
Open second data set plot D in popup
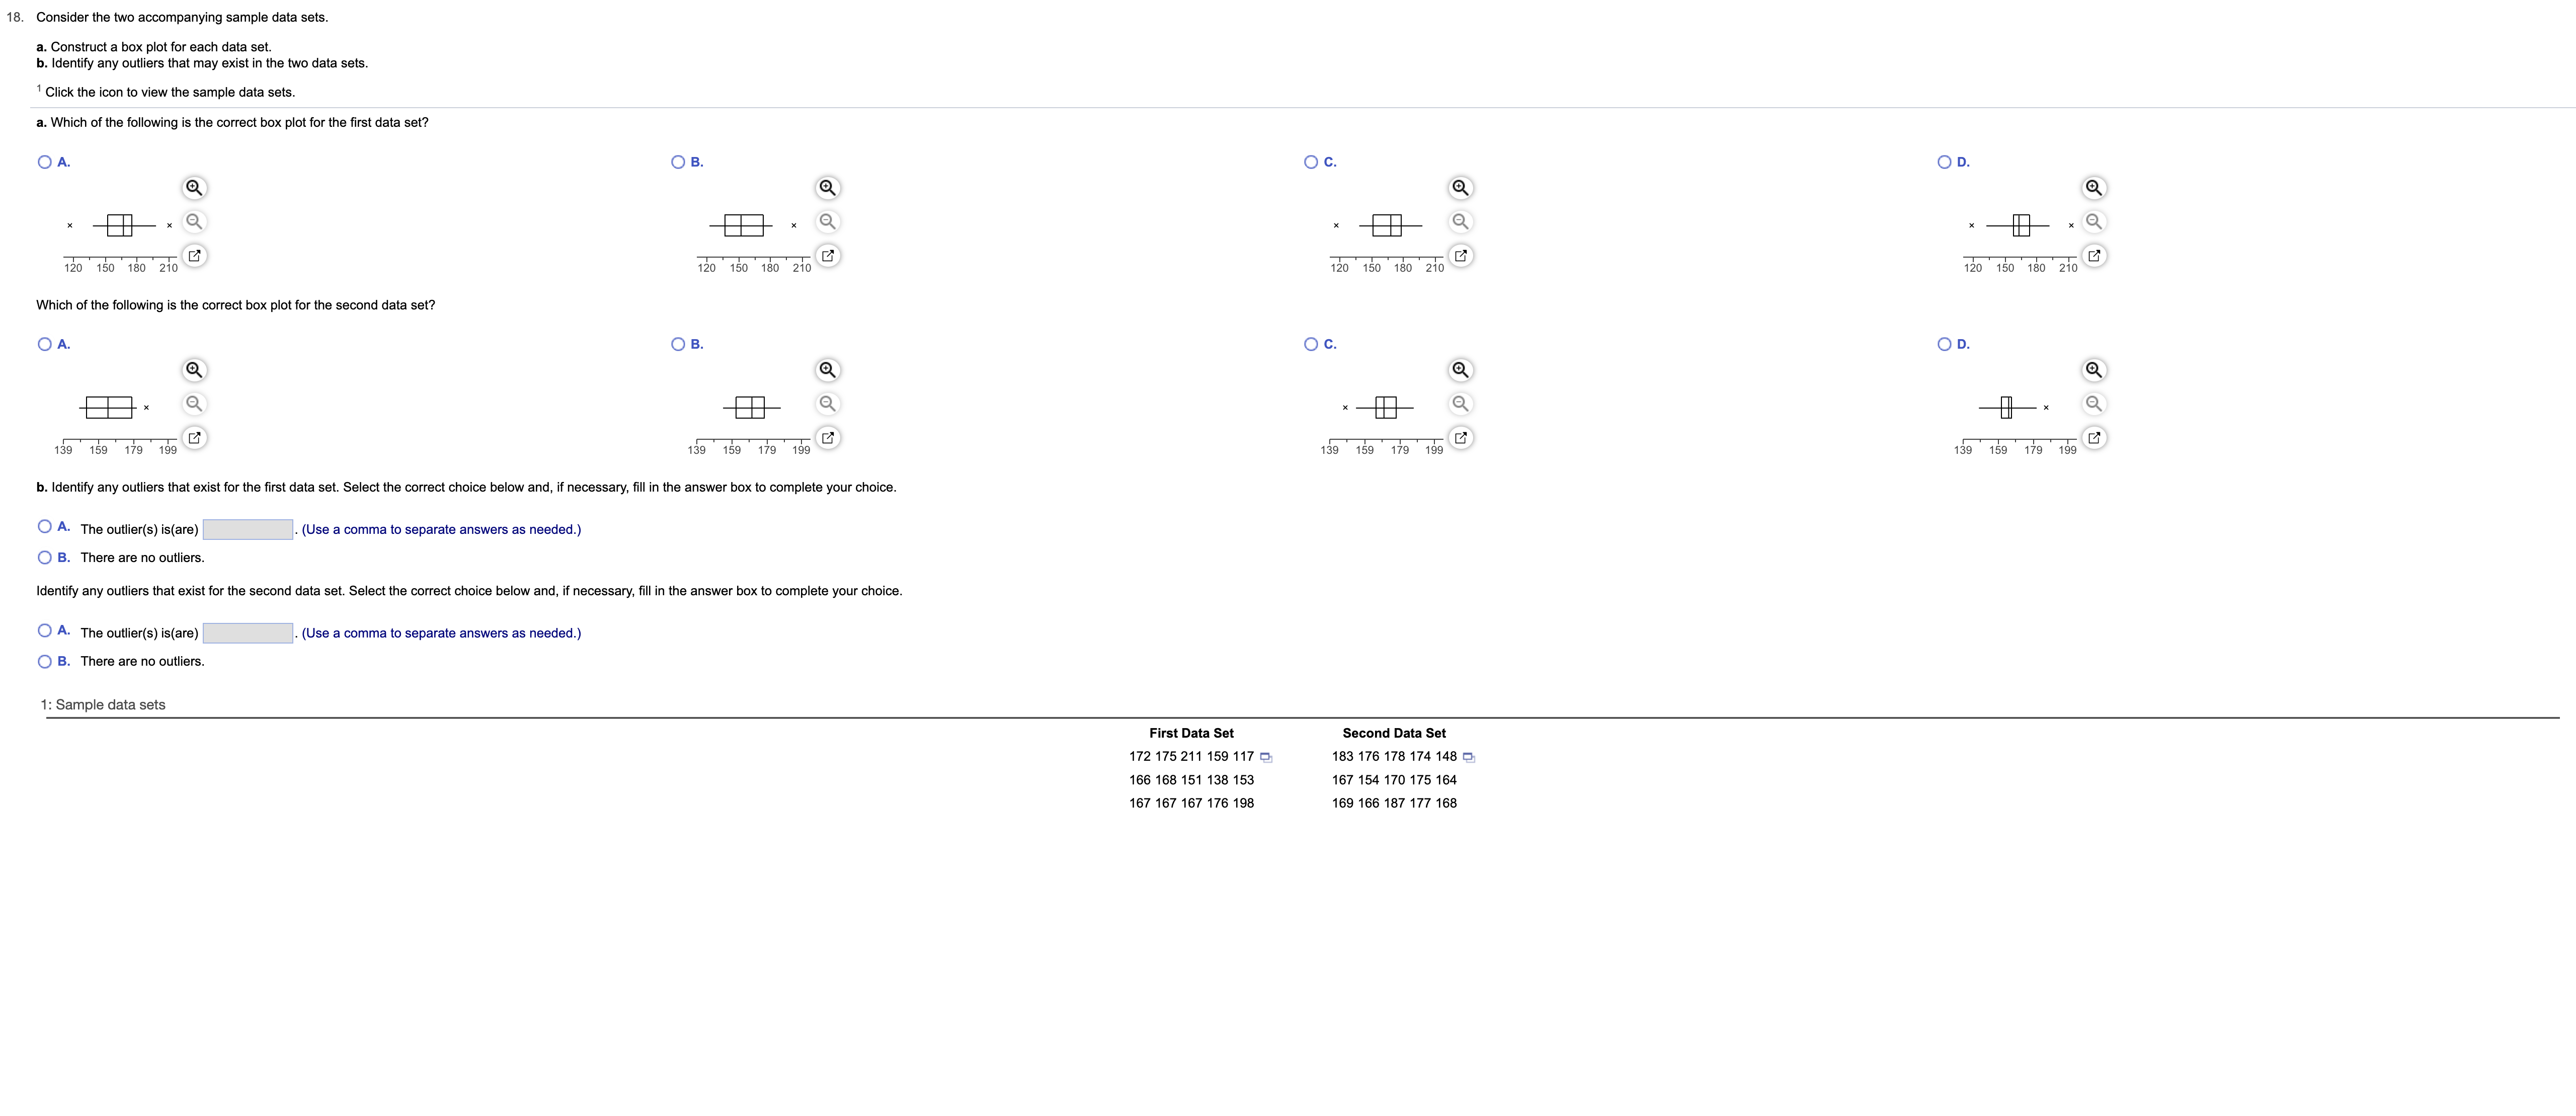[2093, 438]
